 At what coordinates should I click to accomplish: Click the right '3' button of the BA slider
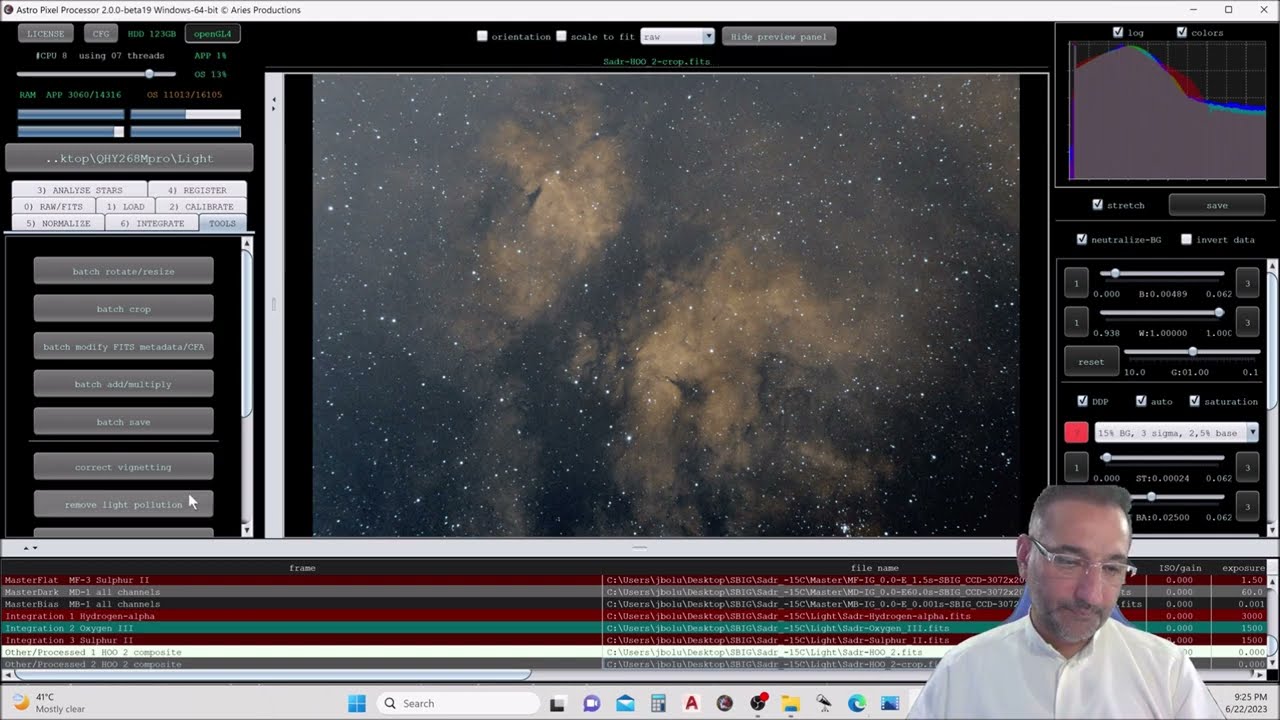tap(1247, 506)
